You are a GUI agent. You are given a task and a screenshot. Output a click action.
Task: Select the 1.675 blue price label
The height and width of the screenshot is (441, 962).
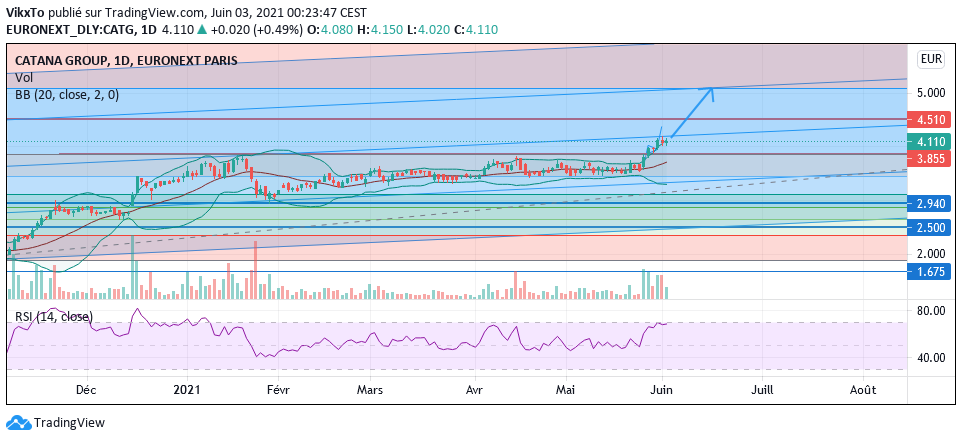(931, 271)
